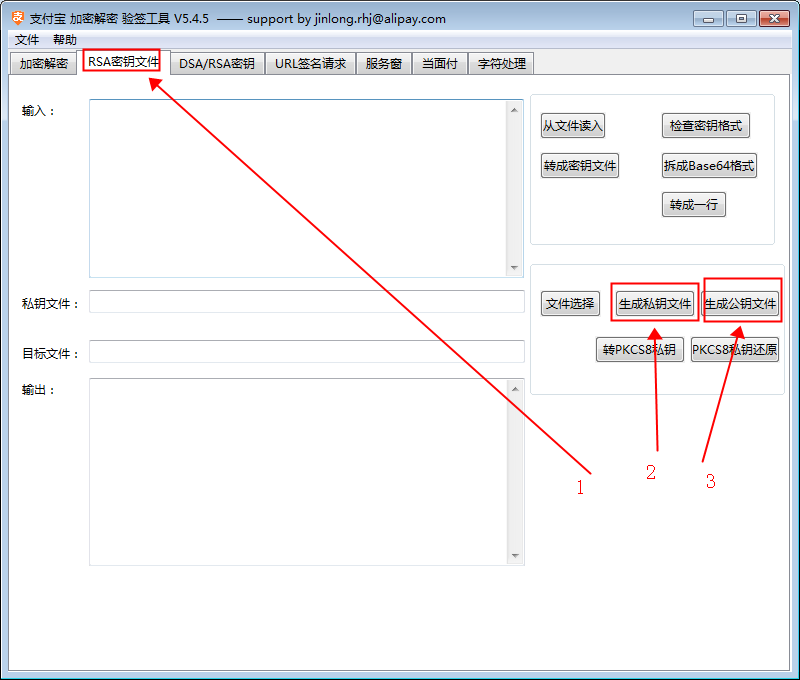The height and width of the screenshot is (680, 800).
Task: Click the 转PKCS8私钥 button
Action: (x=639, y=349)
